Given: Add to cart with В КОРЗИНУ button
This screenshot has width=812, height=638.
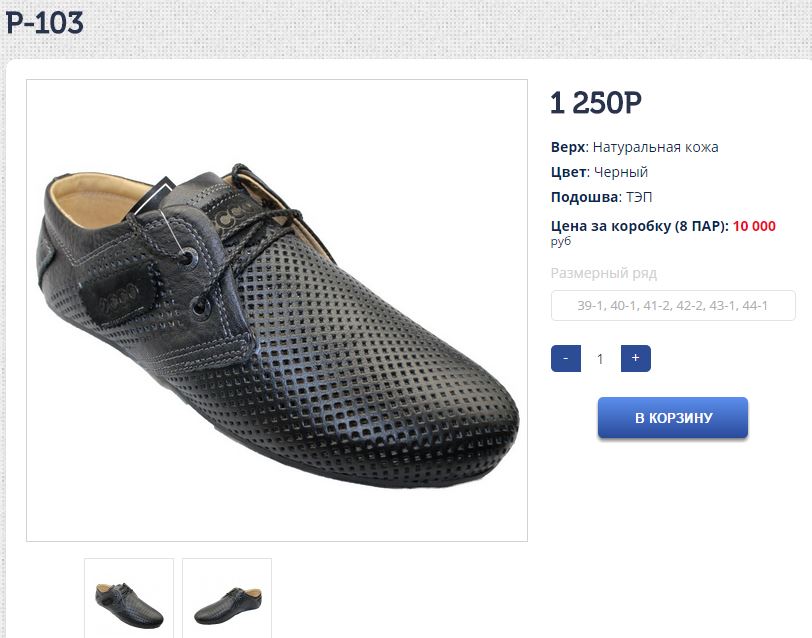Looking at the screenshot, I should pyautogui.click(x=673, y=418).
